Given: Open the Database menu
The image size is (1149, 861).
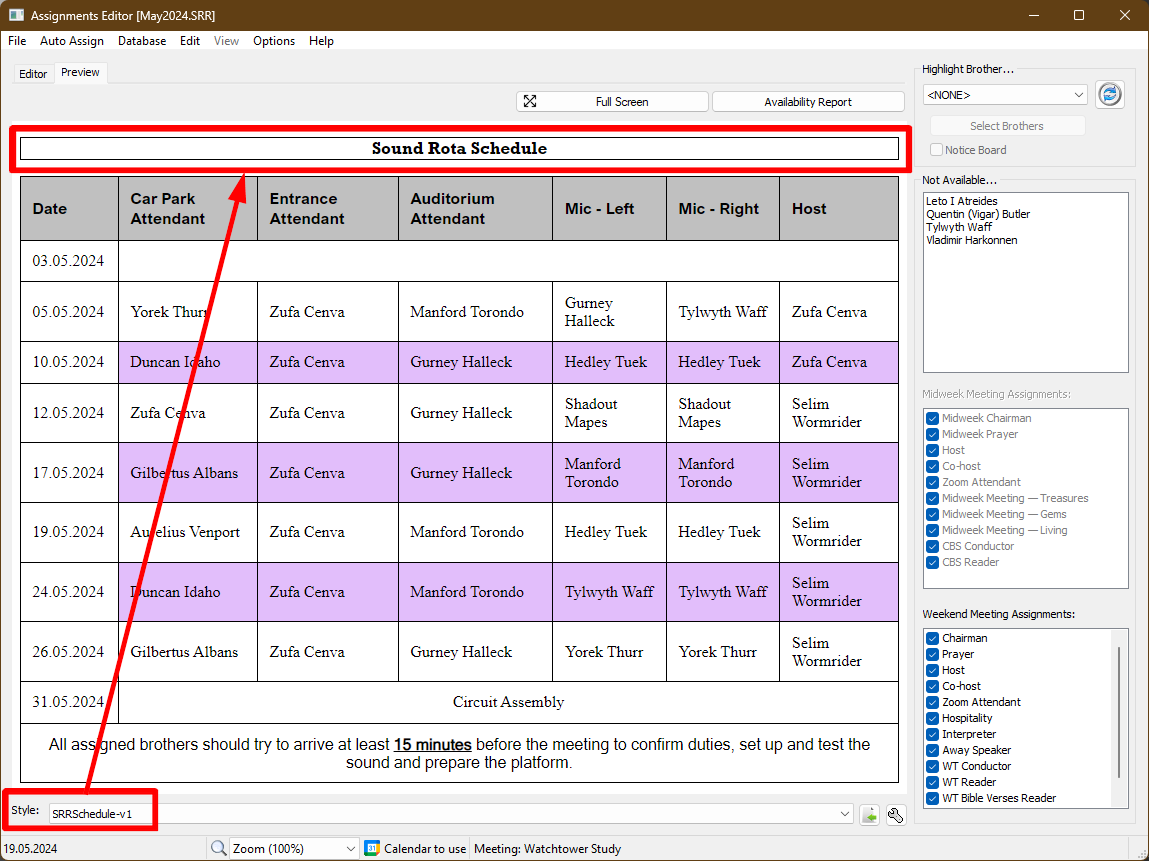Looking at the screenshot, I should tap(142, 41).
